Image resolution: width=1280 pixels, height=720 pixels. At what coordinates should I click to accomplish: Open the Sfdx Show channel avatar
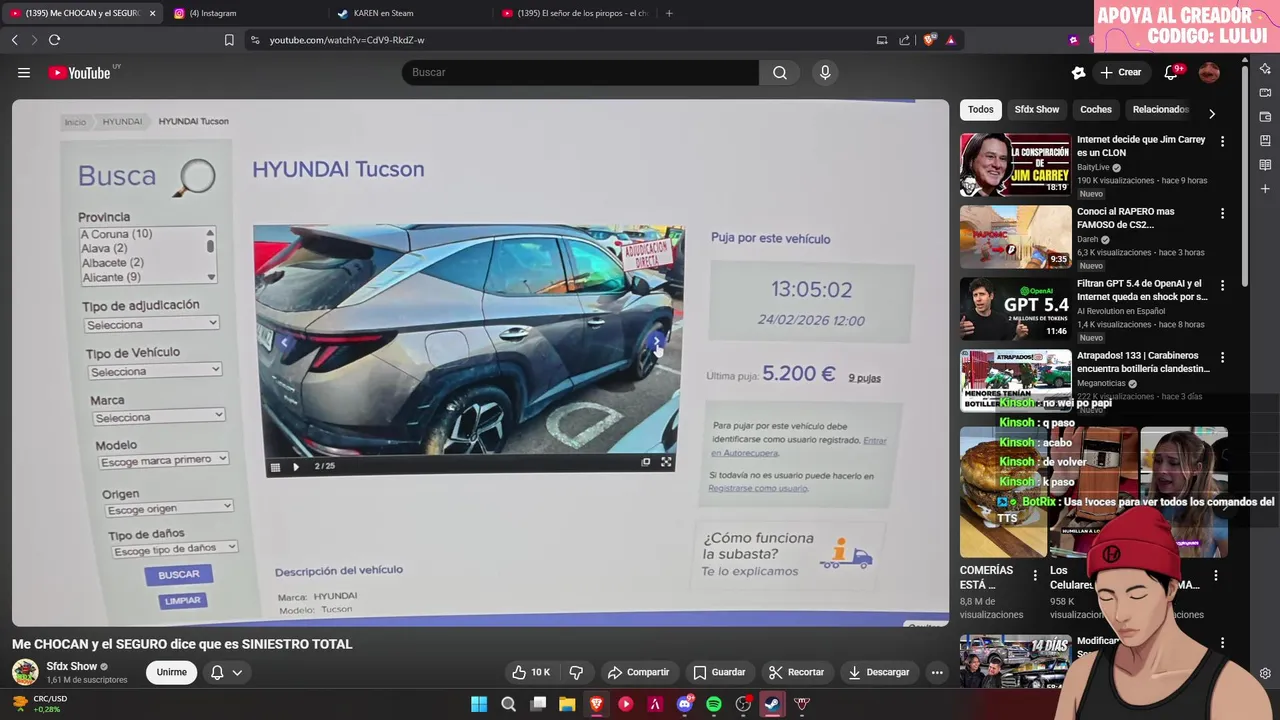pyautogui.click(x=25, y=672)
